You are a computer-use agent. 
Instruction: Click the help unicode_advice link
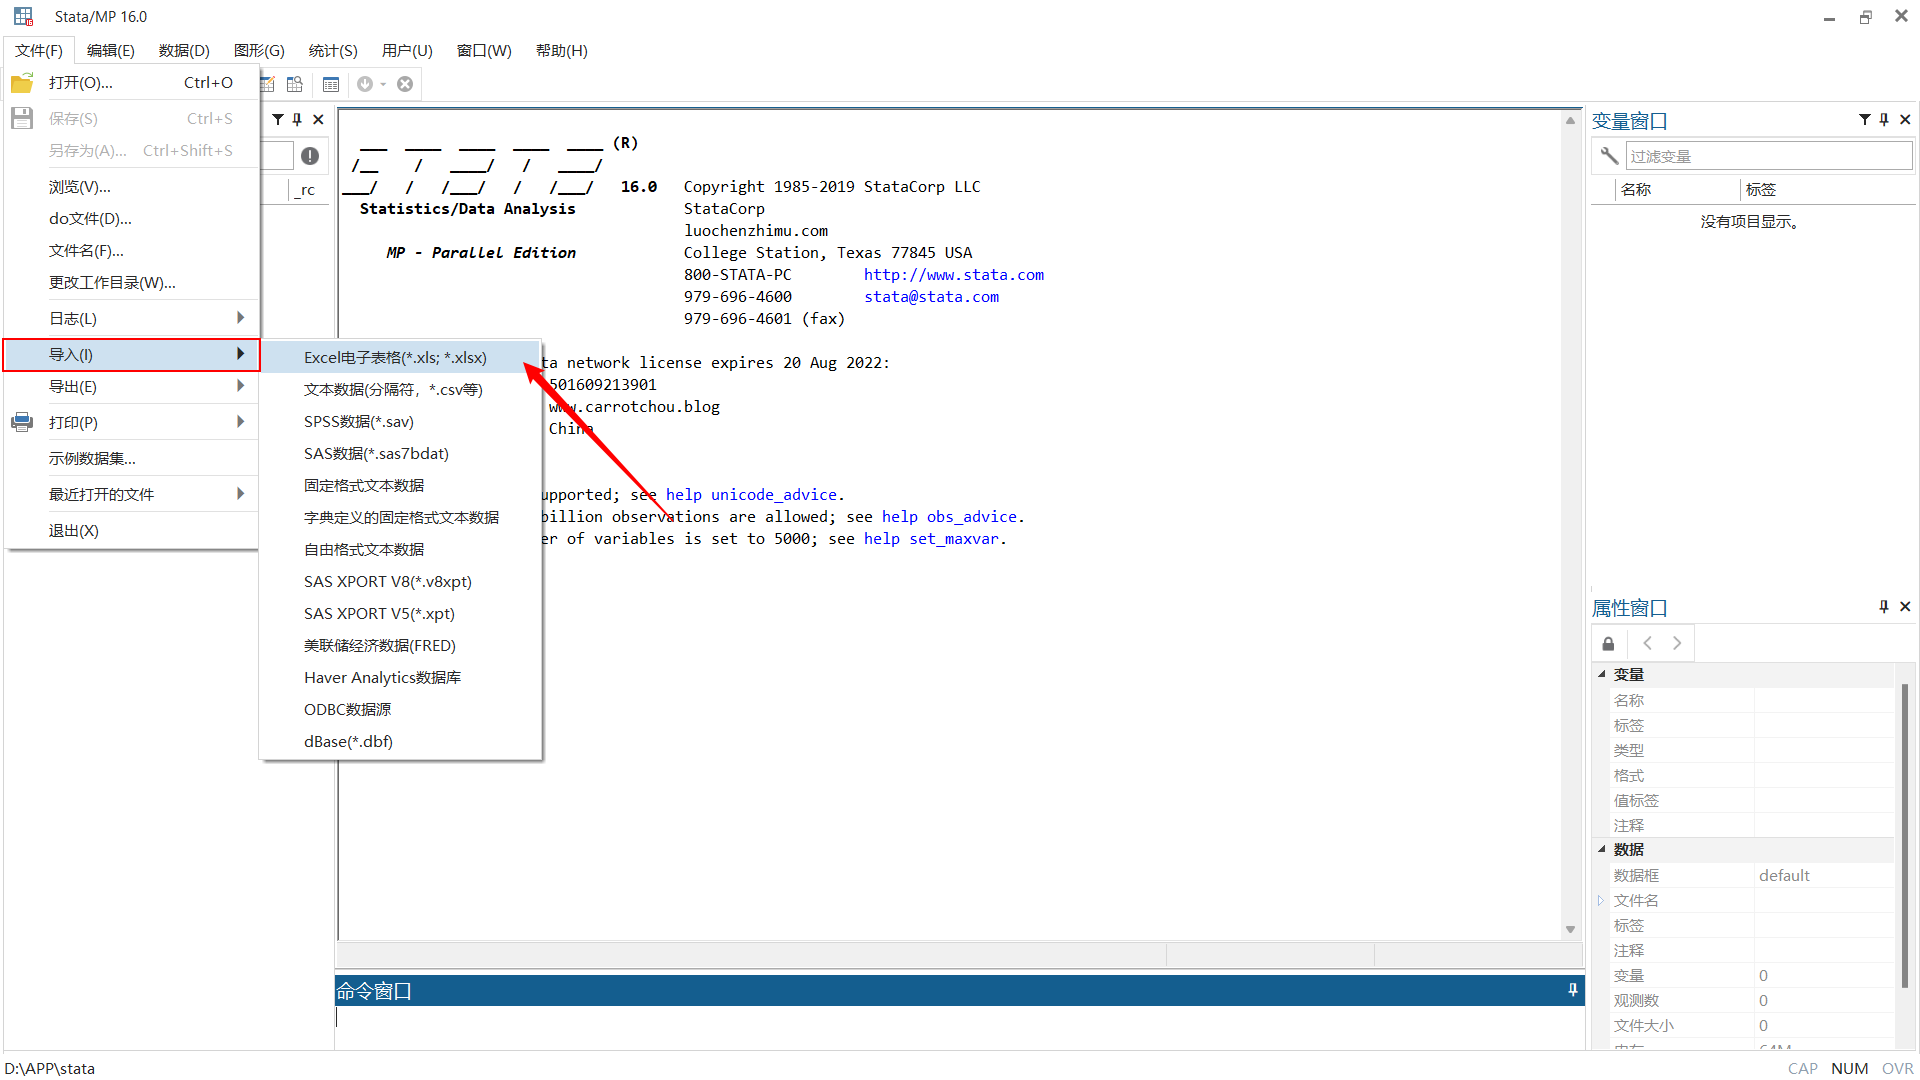751,495
